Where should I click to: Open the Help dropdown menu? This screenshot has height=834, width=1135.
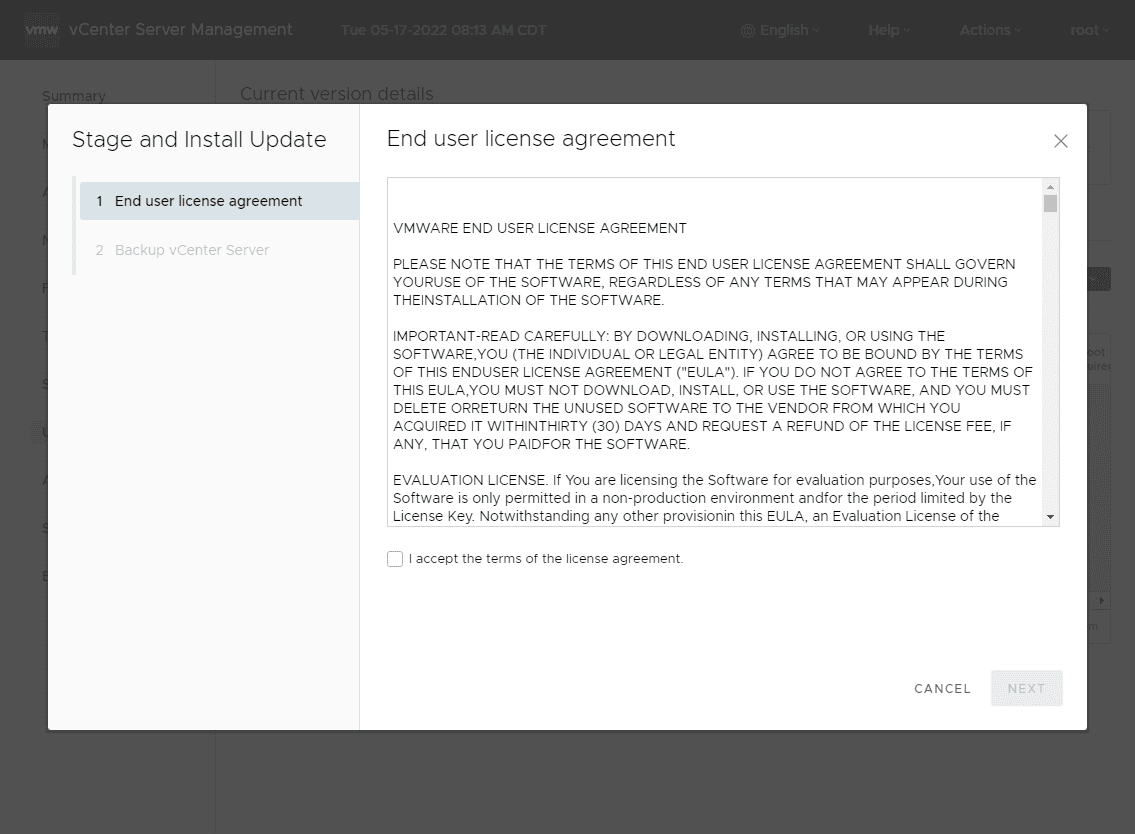click(x=888, y=30)
